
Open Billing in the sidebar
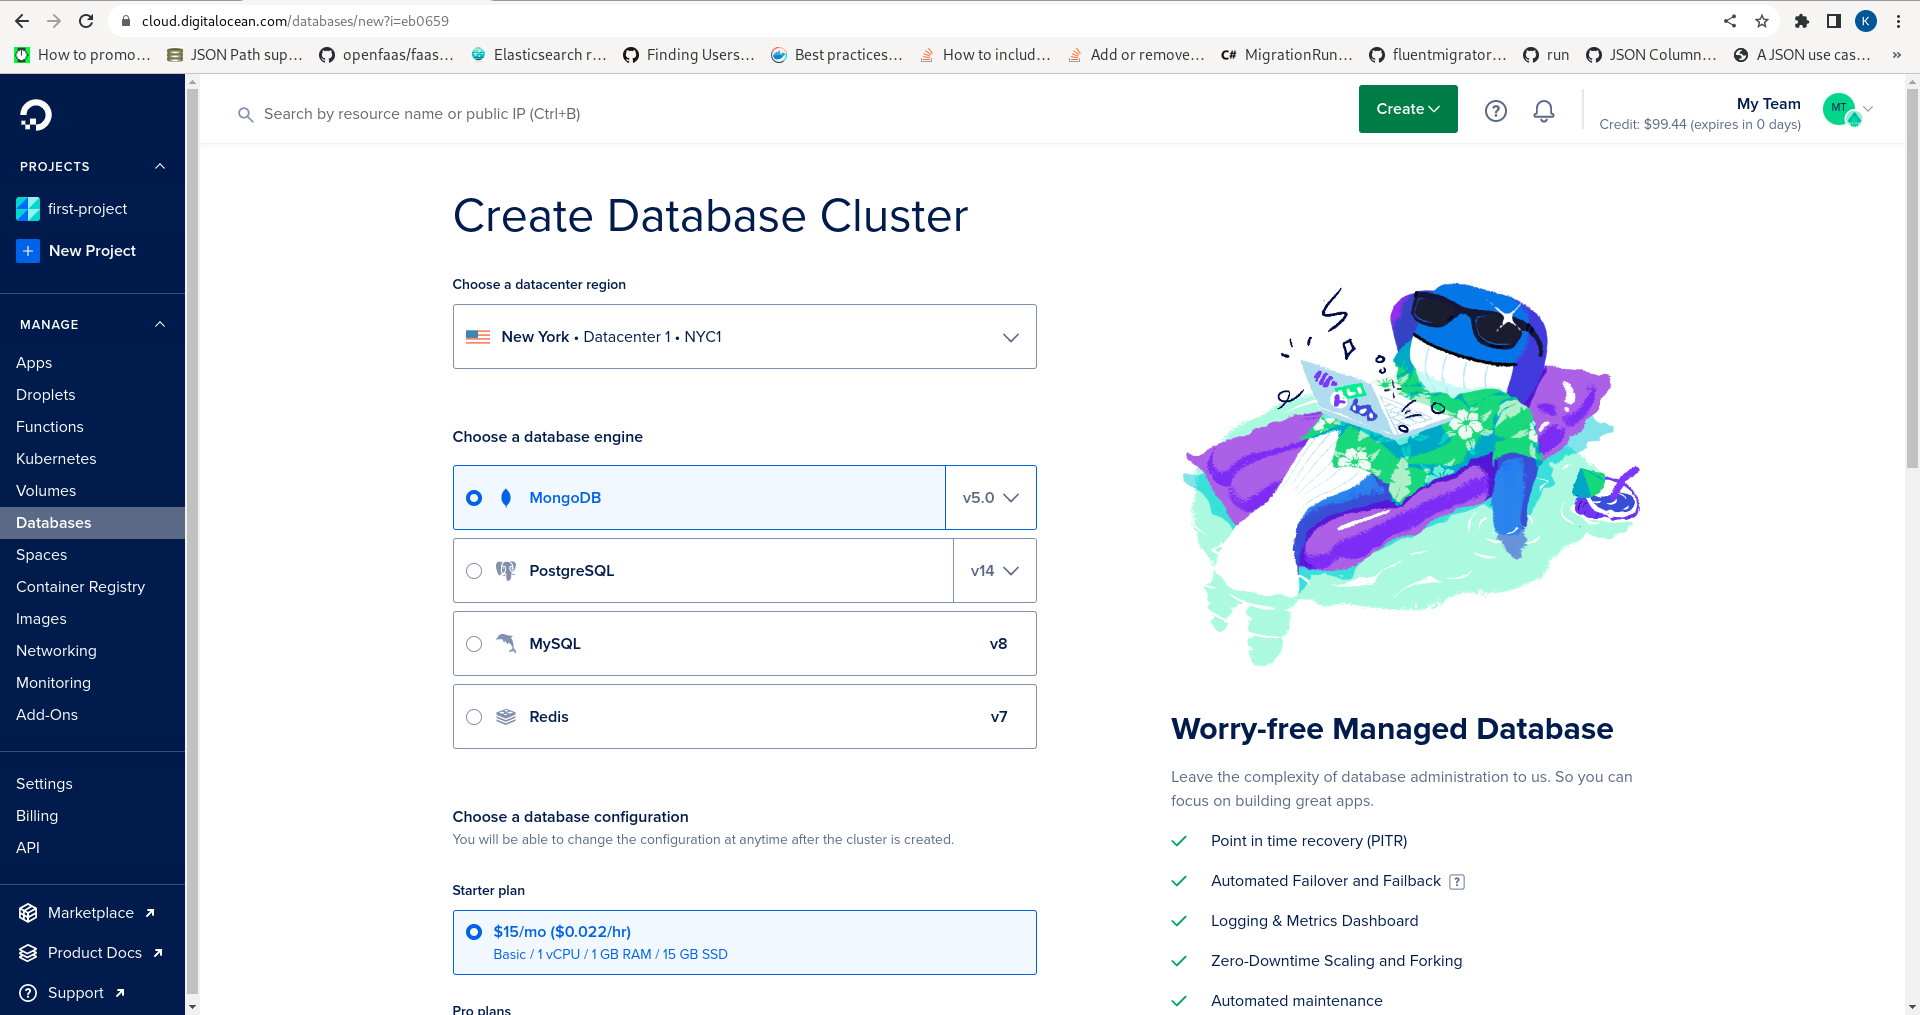pos(37,816)
